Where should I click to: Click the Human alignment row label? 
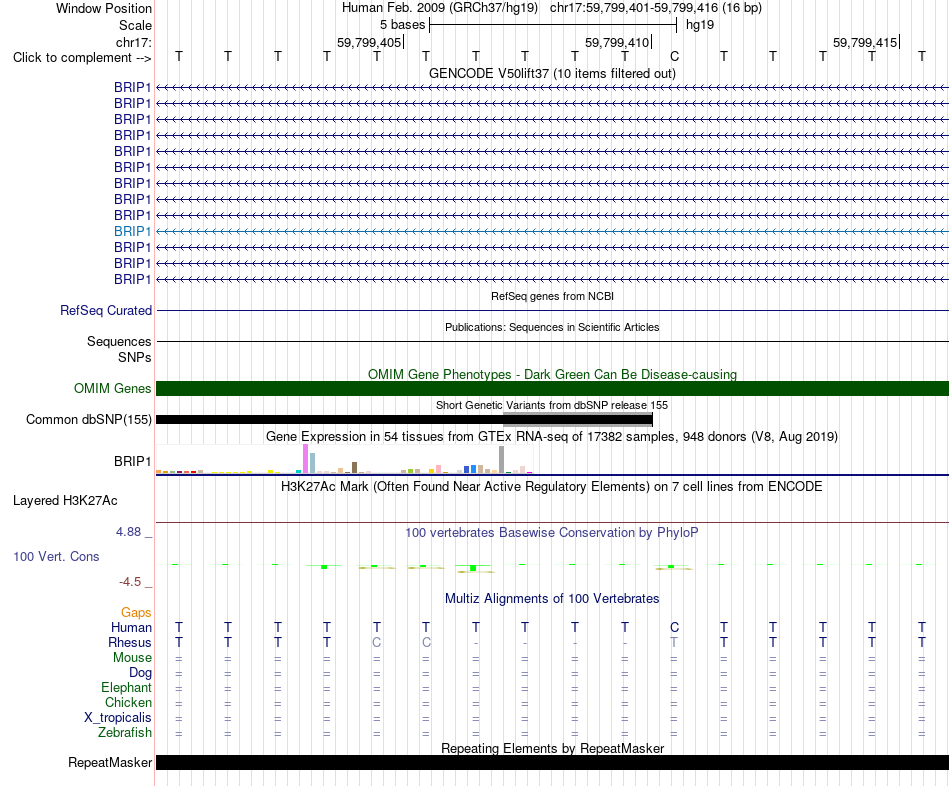pyautogui.click(x=131, y=627)
